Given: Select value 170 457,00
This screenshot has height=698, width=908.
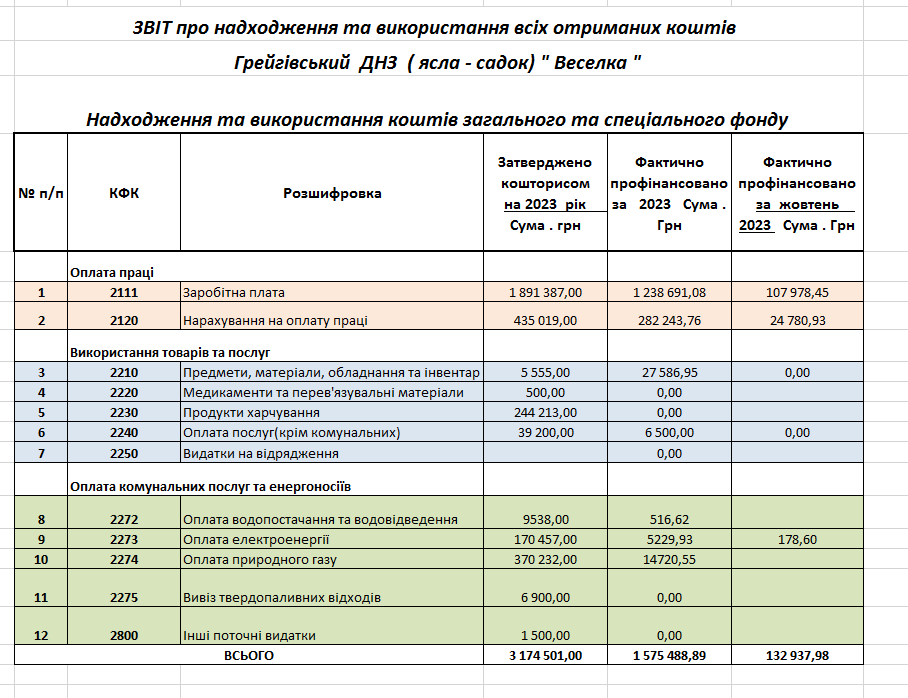Looking at the screenshot, I should [545, 539].
